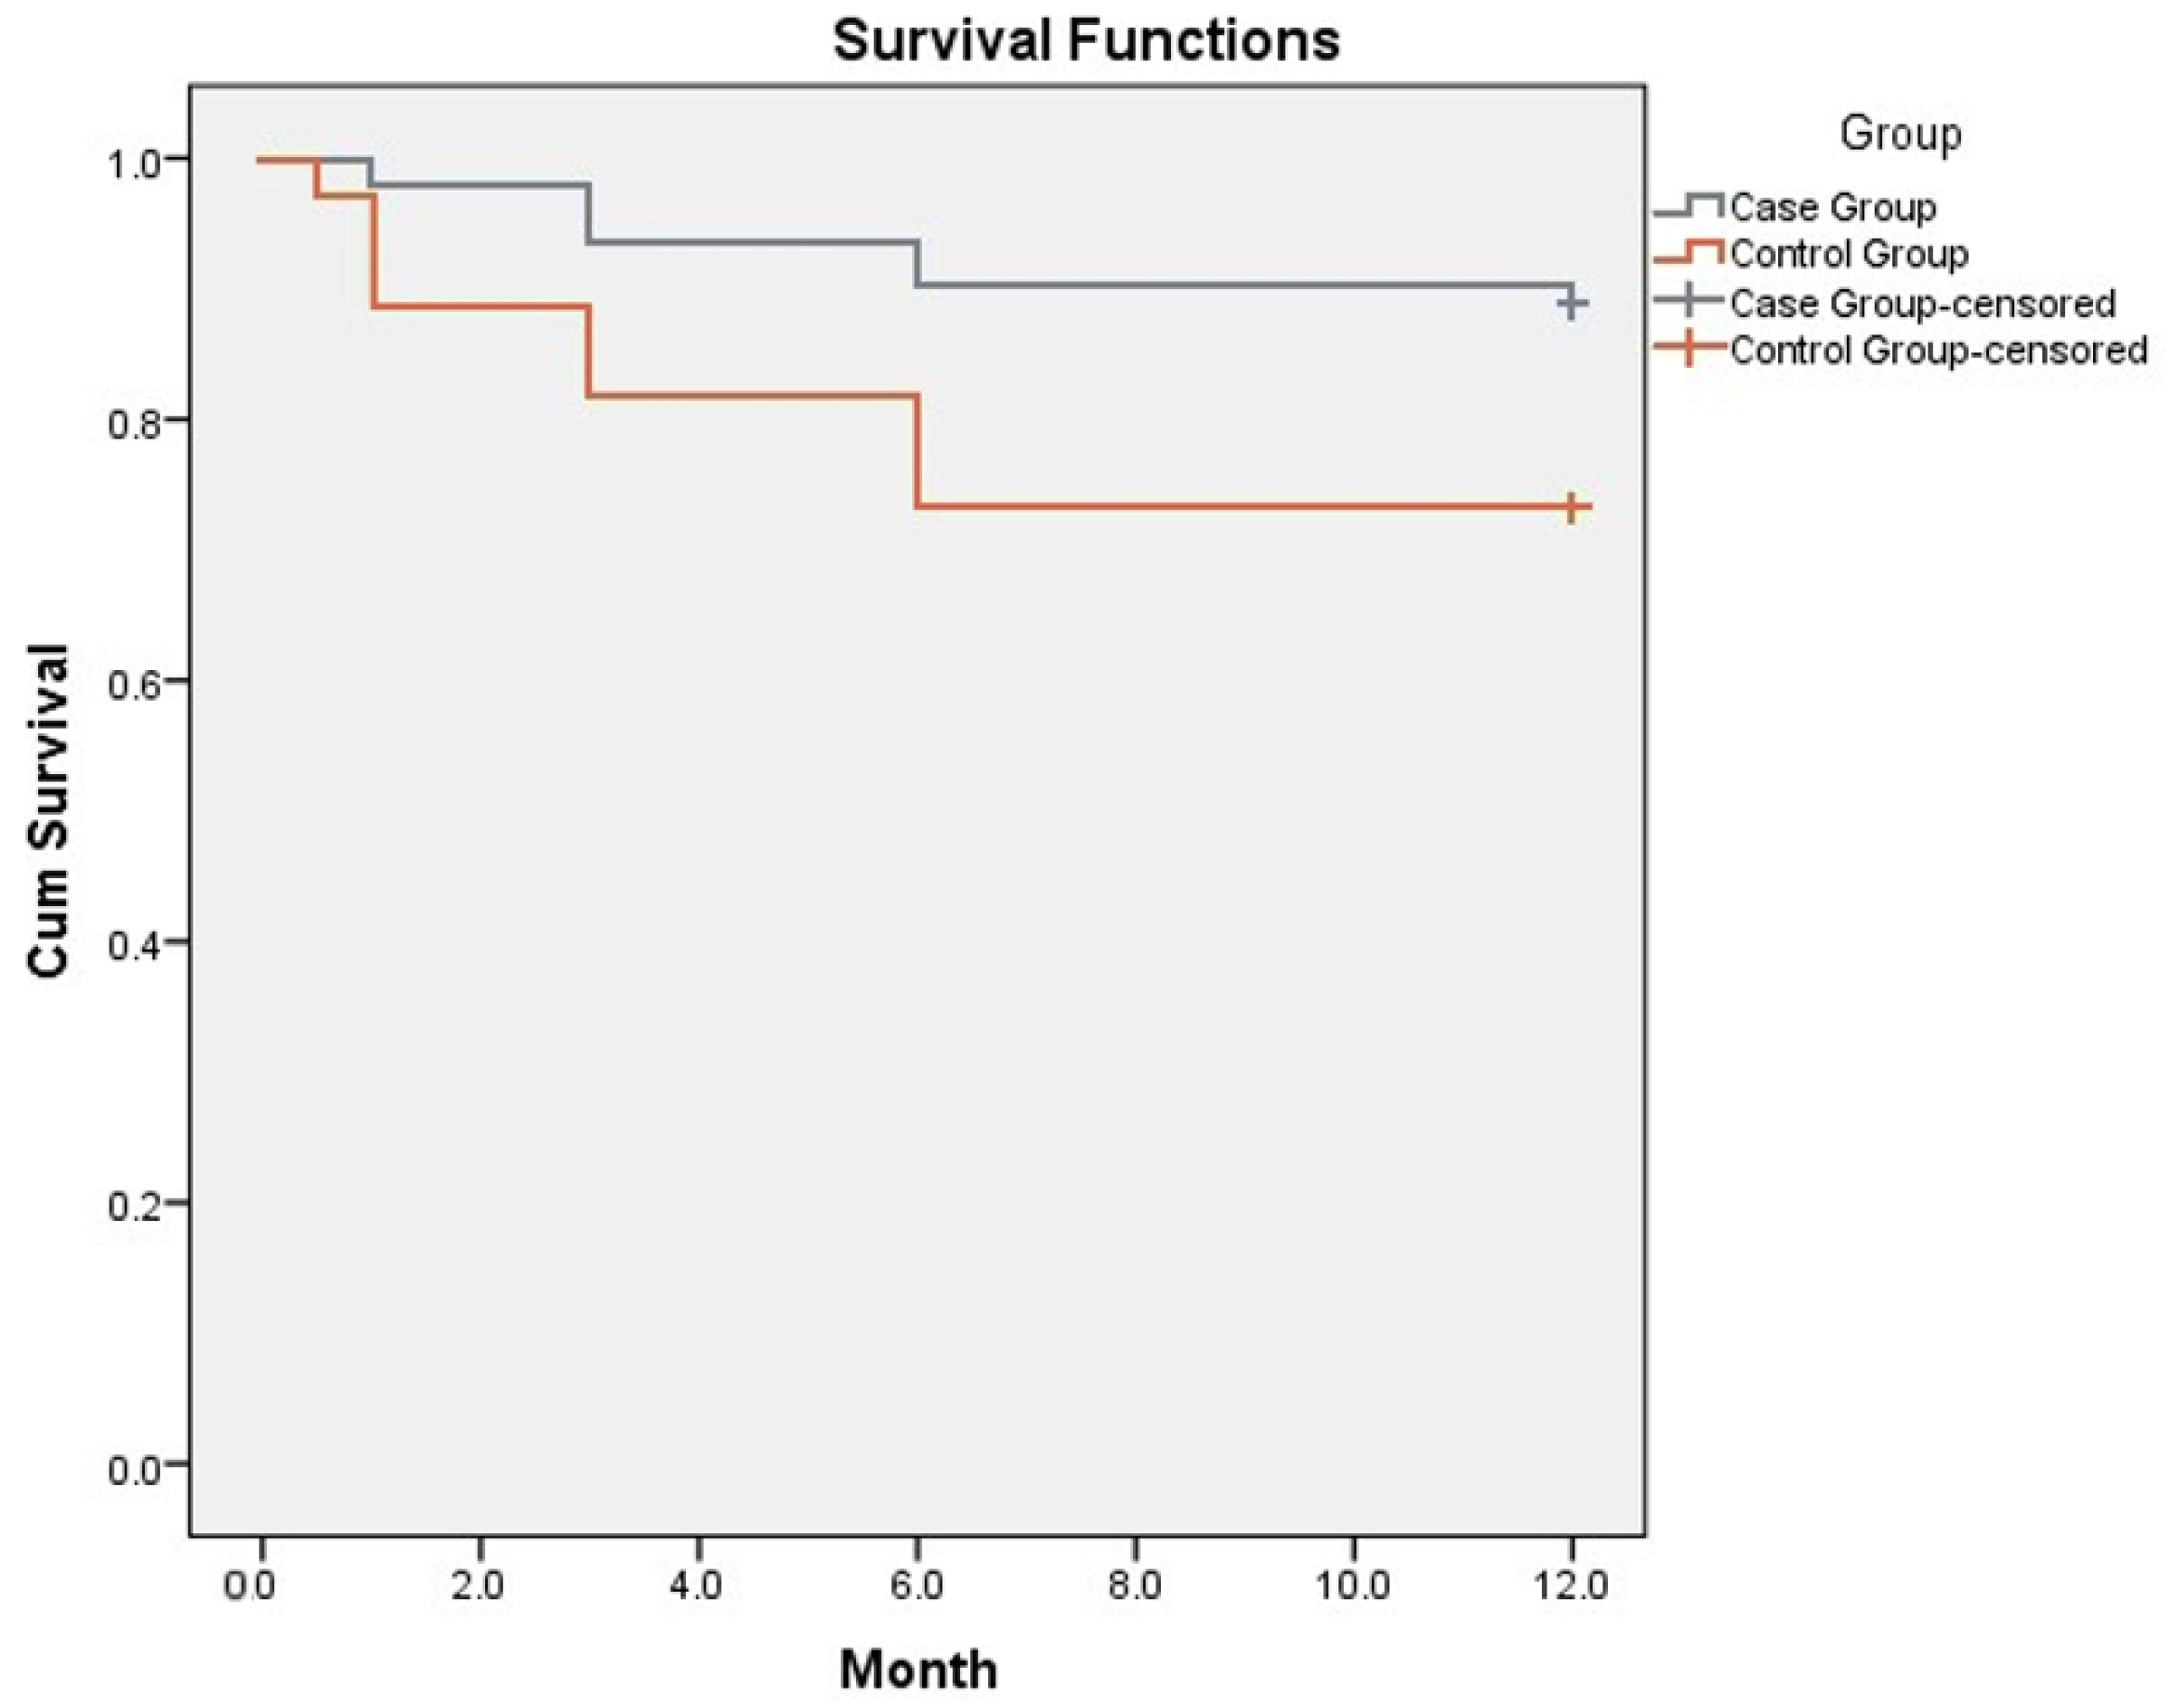
Task: Select the "Group" legend heading
Action: [1900, 133]
